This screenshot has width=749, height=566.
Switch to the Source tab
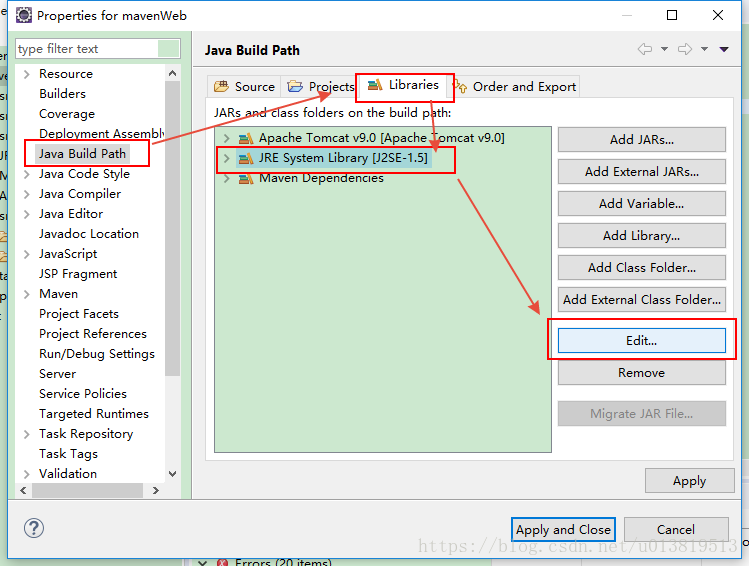[x=245, y=86]
